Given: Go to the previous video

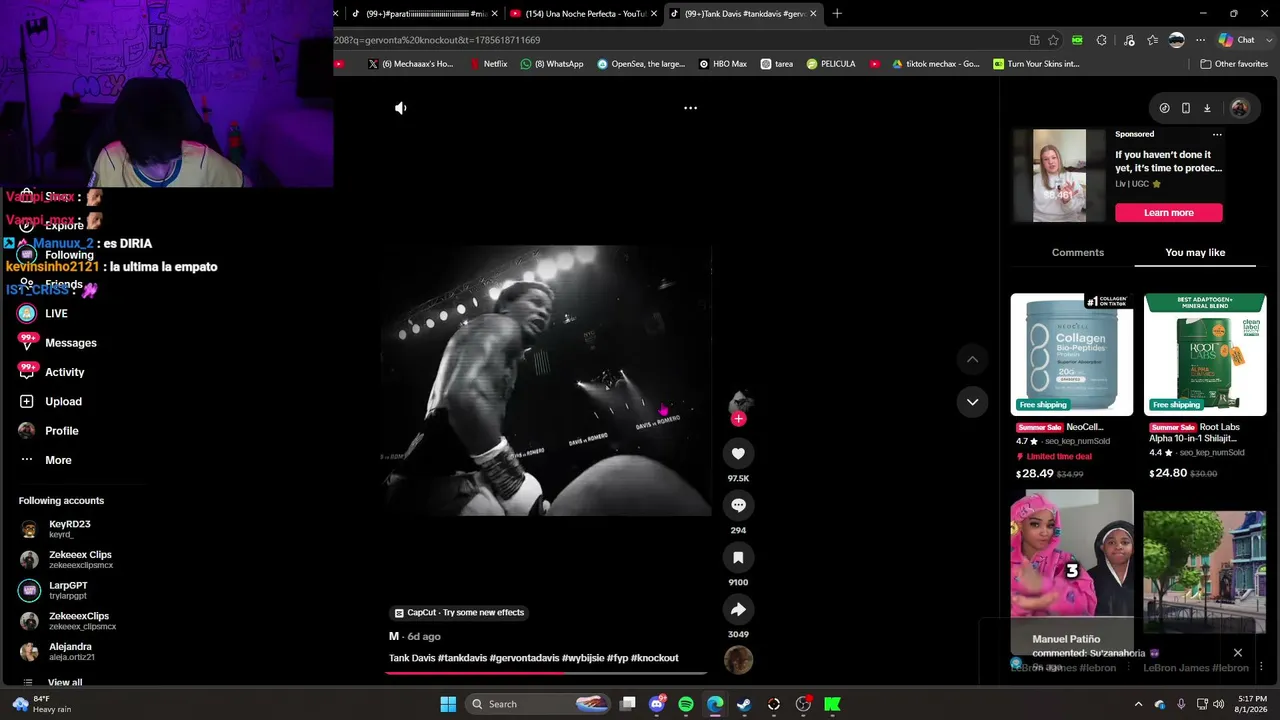Looking at the screenshot, I should click(972, 359).
